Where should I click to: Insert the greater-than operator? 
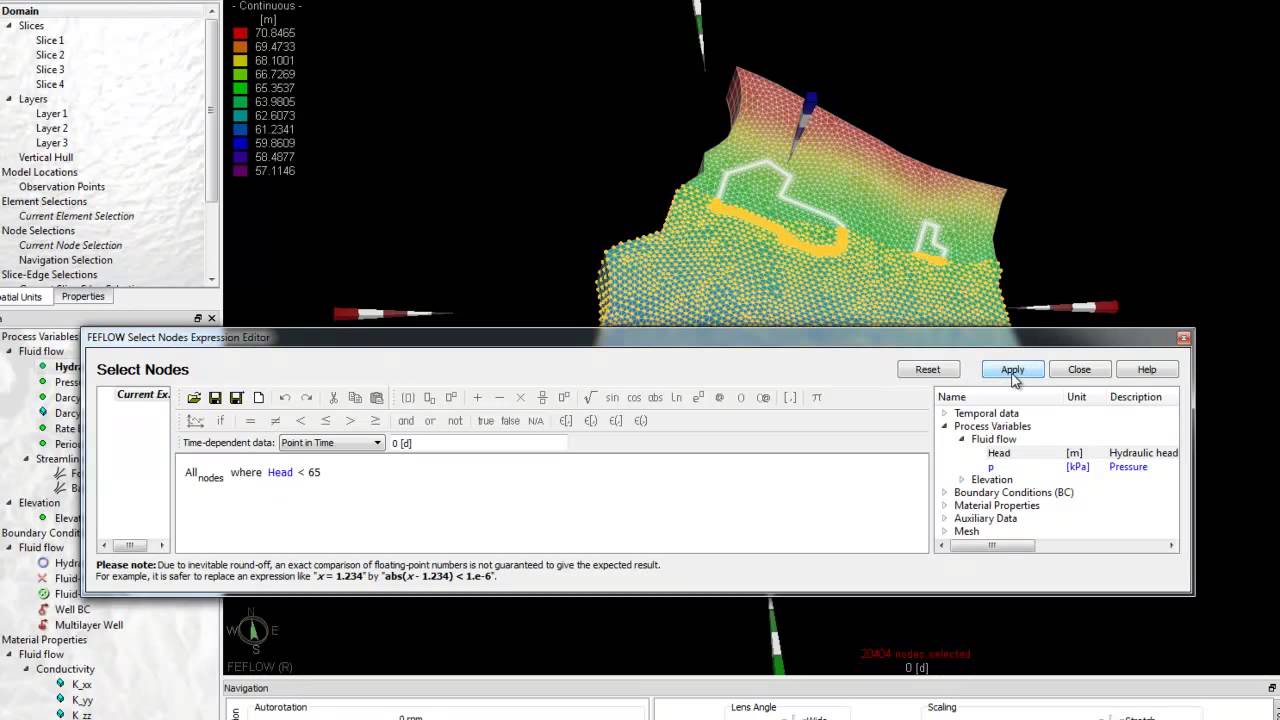(350, 421)
